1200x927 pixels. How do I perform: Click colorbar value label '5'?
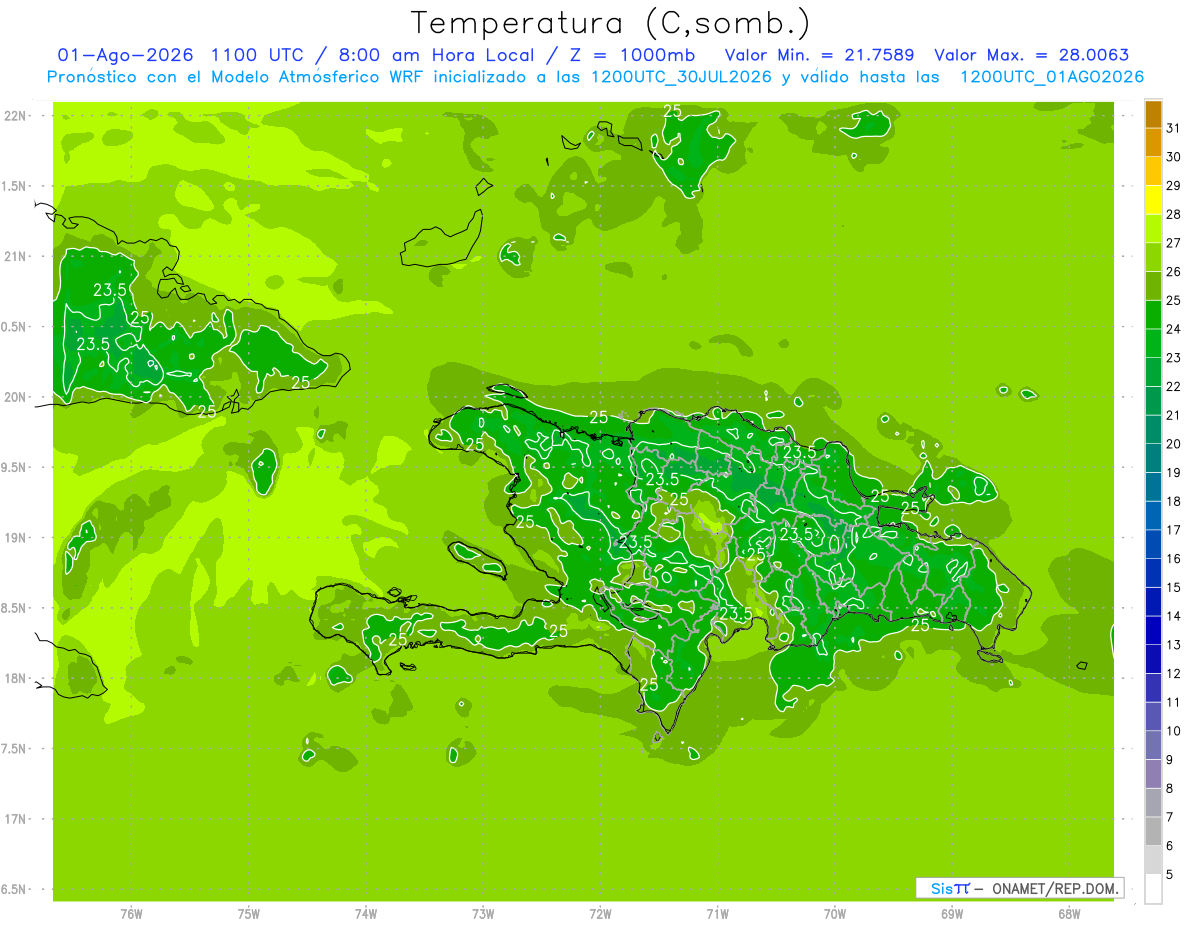1170,875
